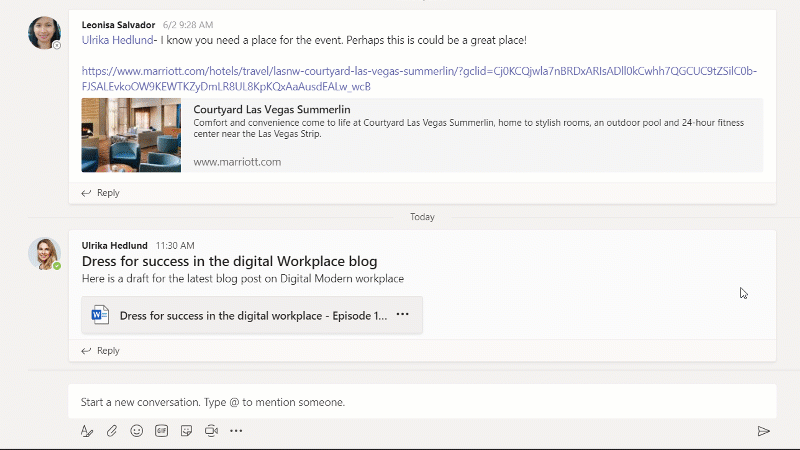Image resolution: width=800 pixels, height=450 pixels.
Task: Click the www.marriott.com preview domain text
Action: tap(237, 162)
